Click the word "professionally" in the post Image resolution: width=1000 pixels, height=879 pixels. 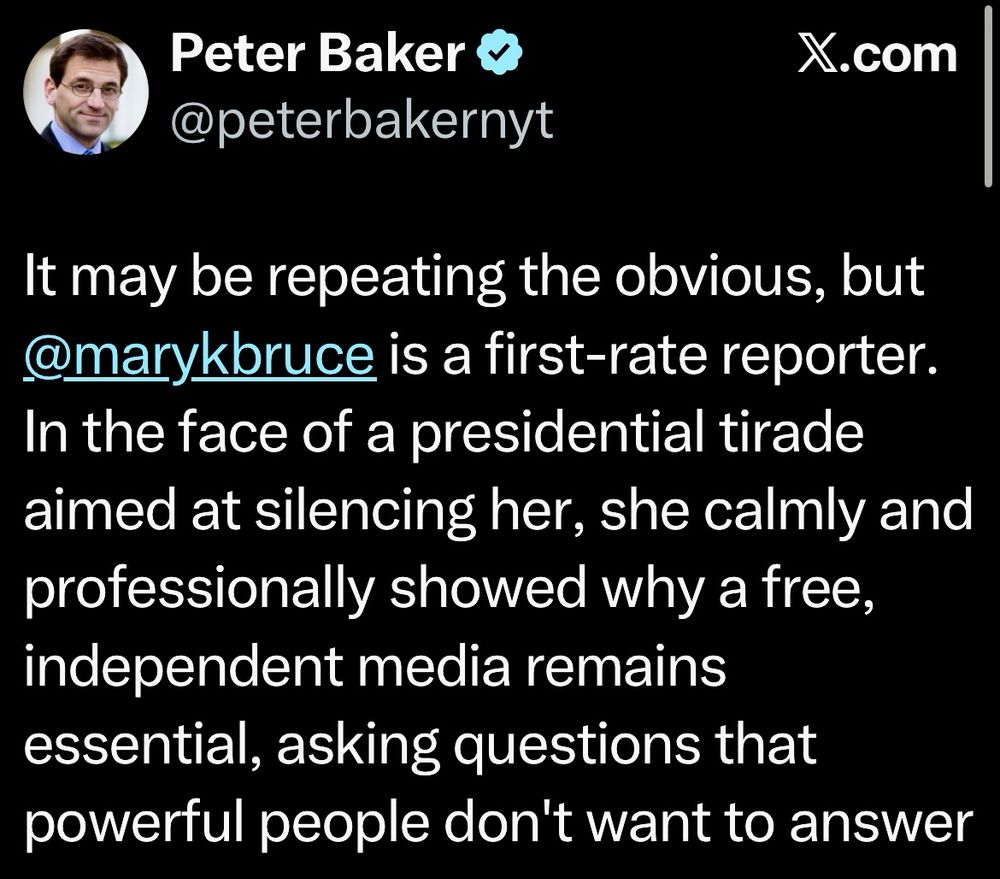click(199, 589)
